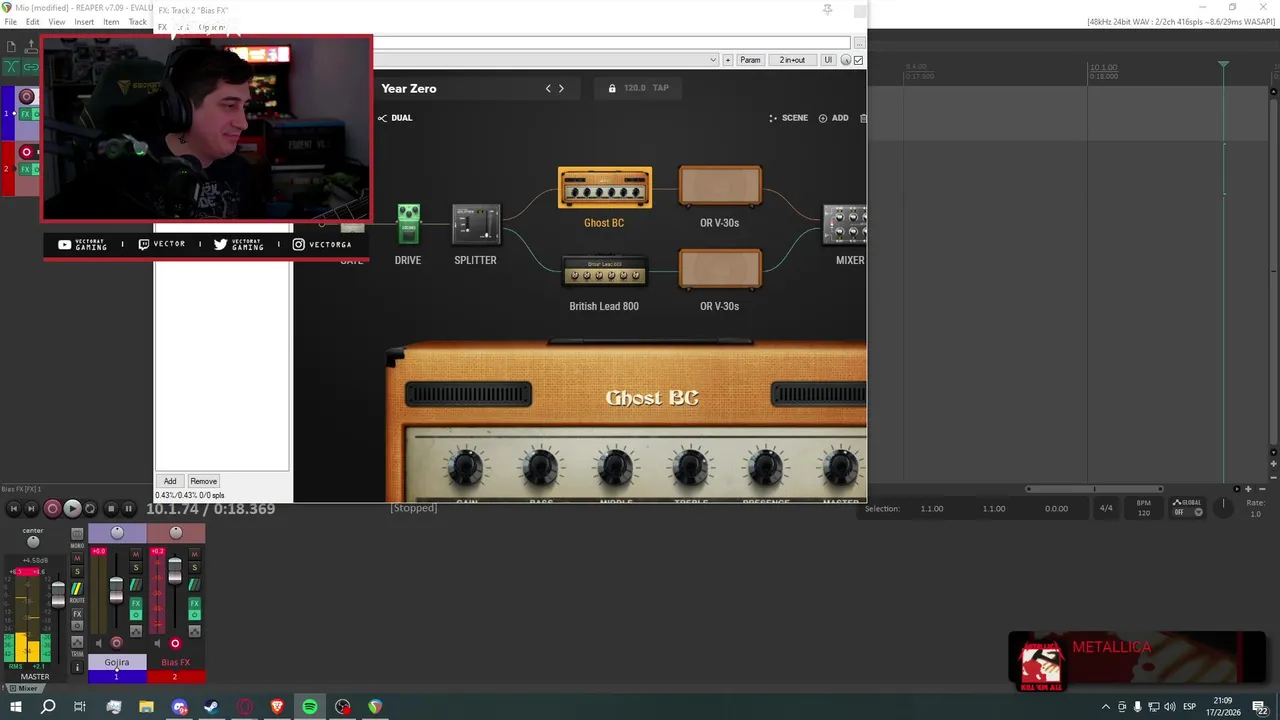The image size is (1280, 720).
Task: Click Bias FX track pan knob
Action: 176,532
